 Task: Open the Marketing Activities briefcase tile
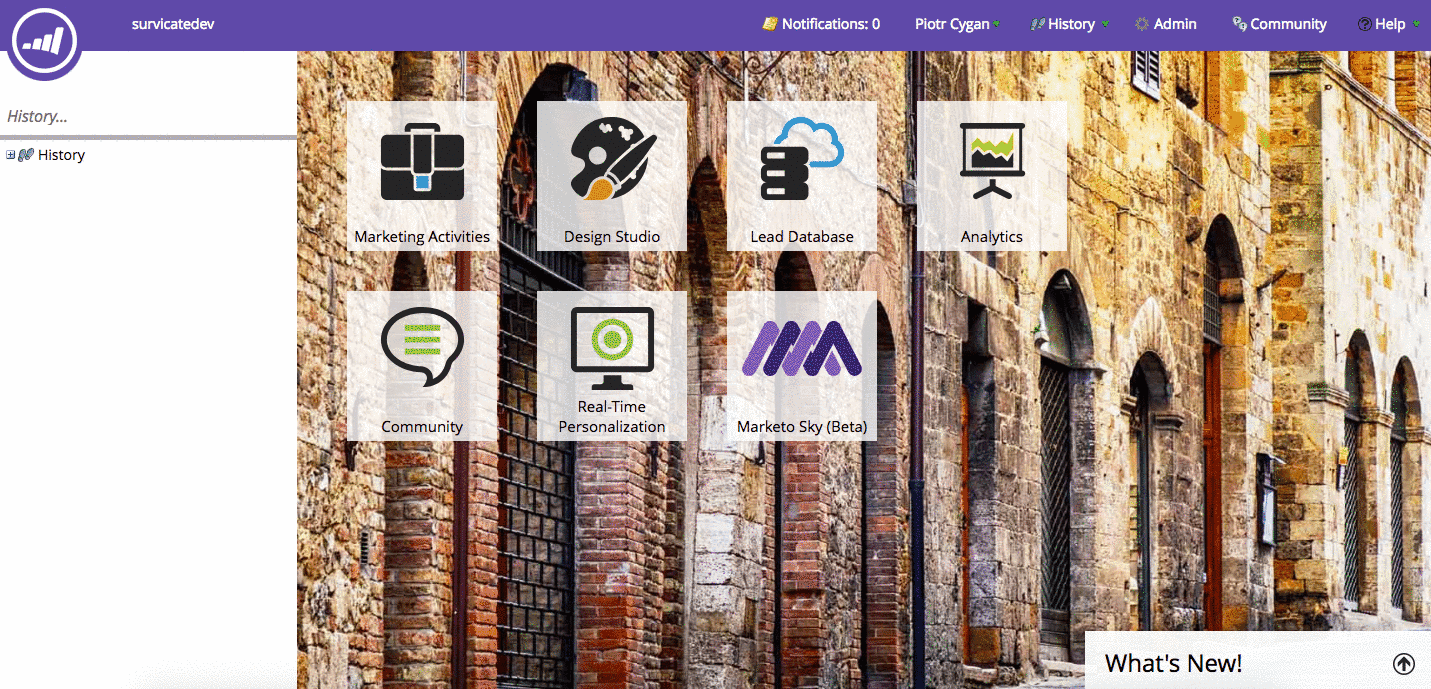tap(422, 176)
